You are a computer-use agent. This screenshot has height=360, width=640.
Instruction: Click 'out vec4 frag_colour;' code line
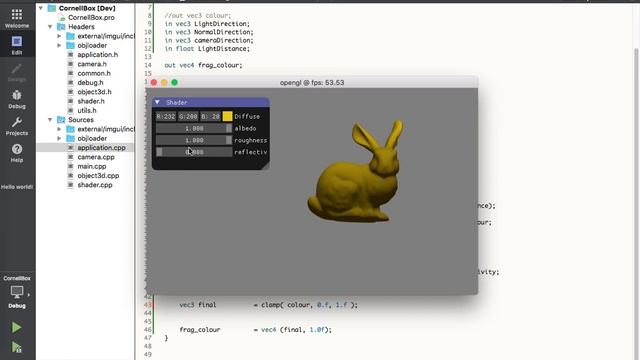pyautogui.click(x=203, y=65)
